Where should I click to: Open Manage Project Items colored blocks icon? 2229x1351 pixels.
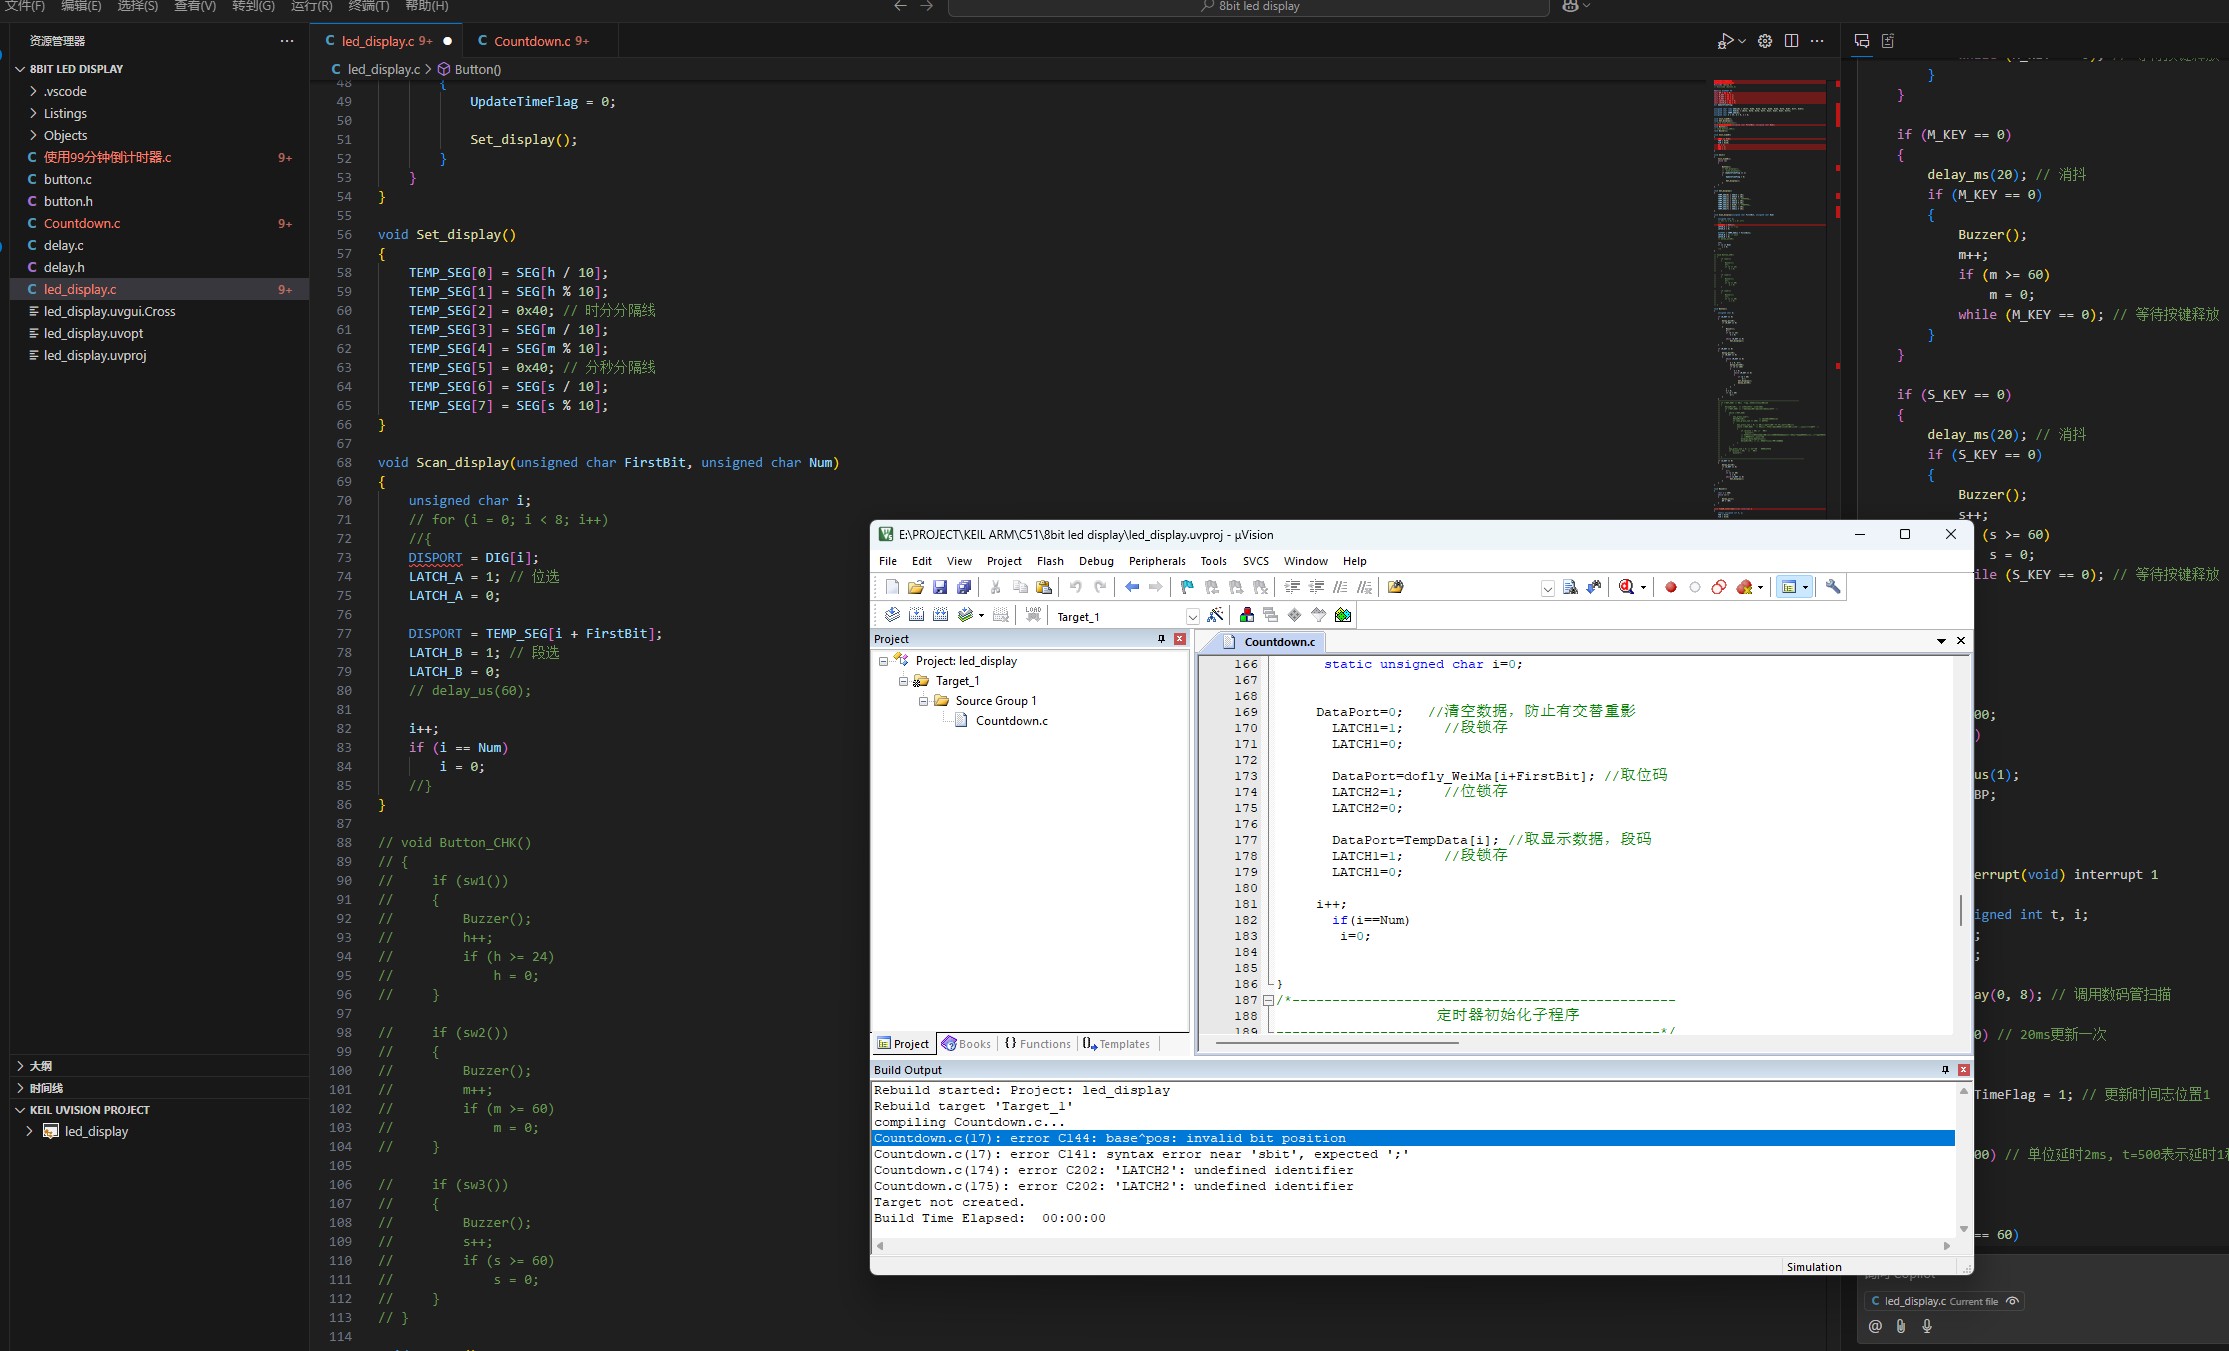pyautogui.click(x=1247, y=615)
